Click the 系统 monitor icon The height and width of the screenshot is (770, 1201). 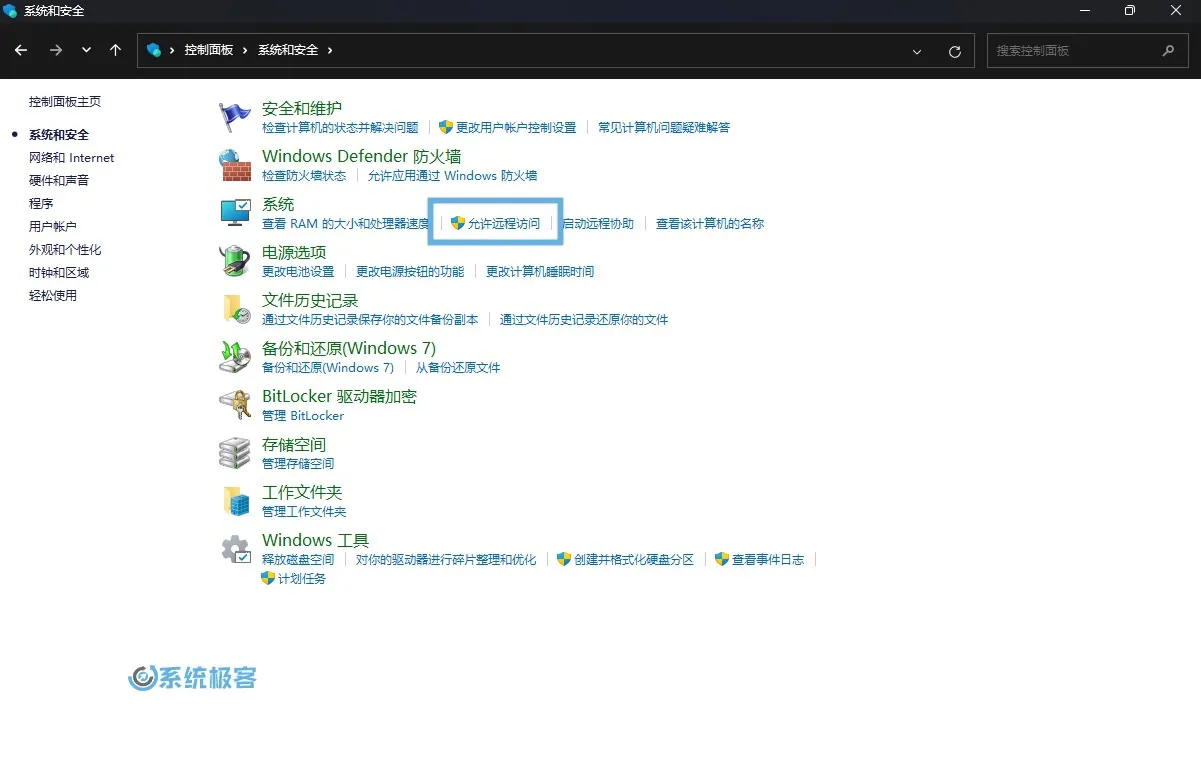point(234,212)
